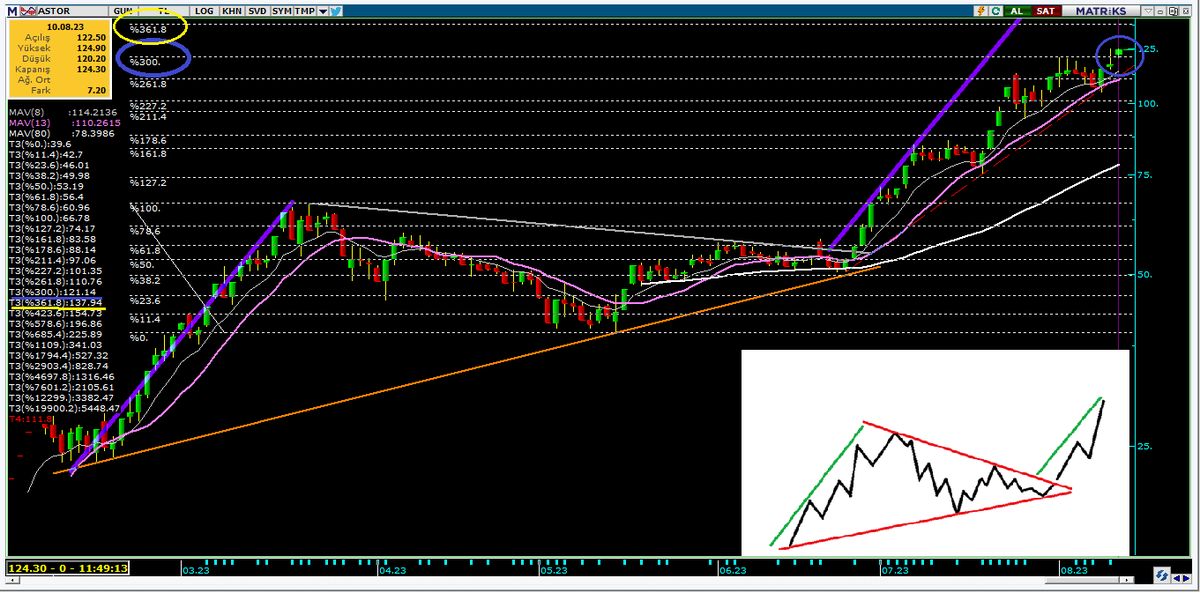Toggle the TMP button
The width and height of the screenshot is (1200, 593).
(304, 11)
